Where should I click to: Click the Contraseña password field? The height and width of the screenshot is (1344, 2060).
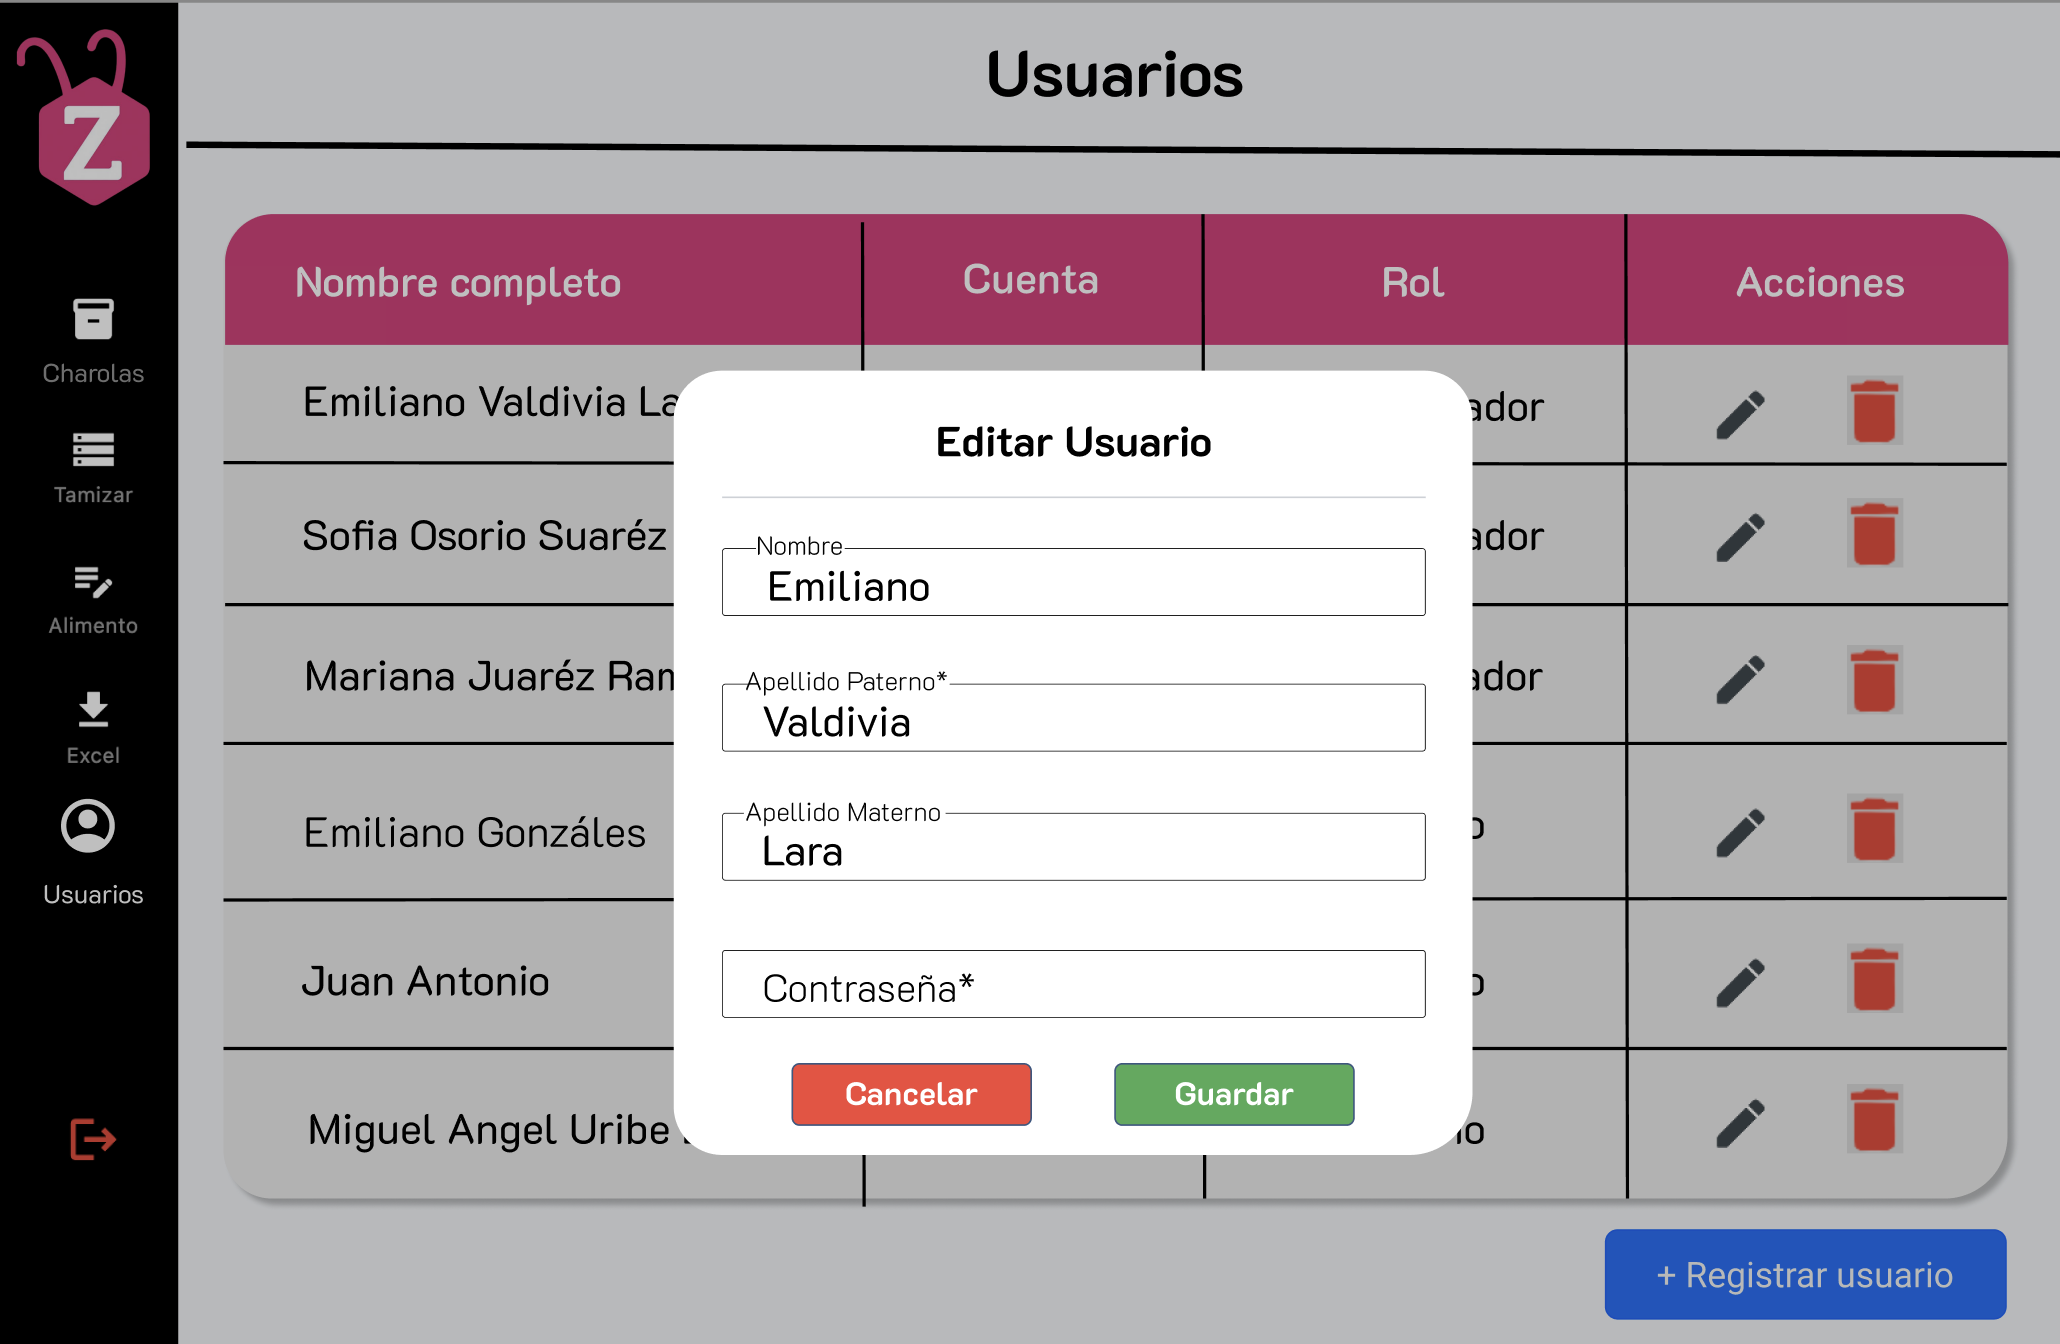[x=1073, y=984]
